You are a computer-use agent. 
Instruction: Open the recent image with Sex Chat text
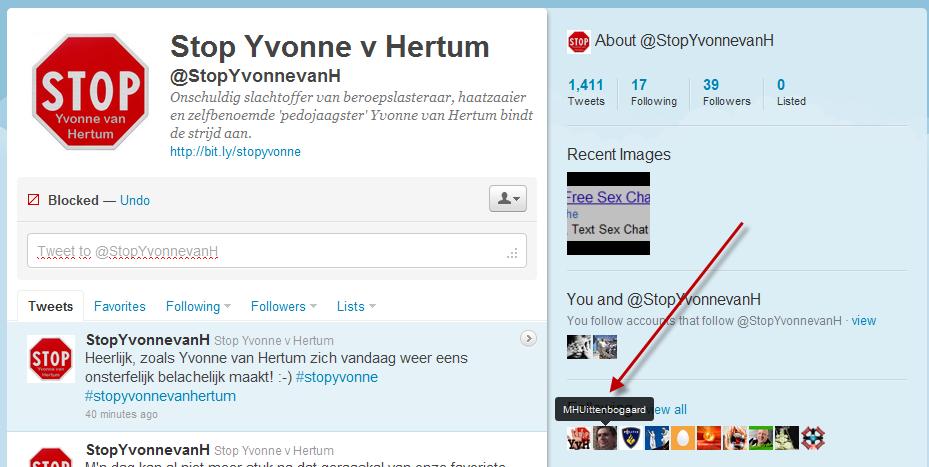coord(608,213)
